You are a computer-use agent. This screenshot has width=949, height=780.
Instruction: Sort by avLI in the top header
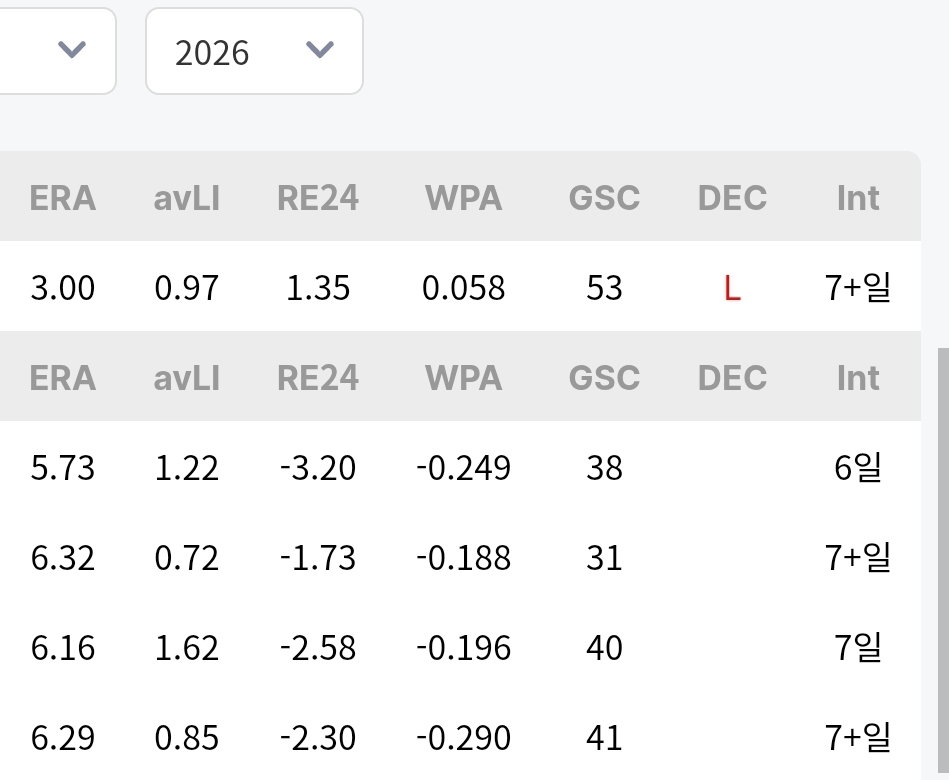pos(186,198)
